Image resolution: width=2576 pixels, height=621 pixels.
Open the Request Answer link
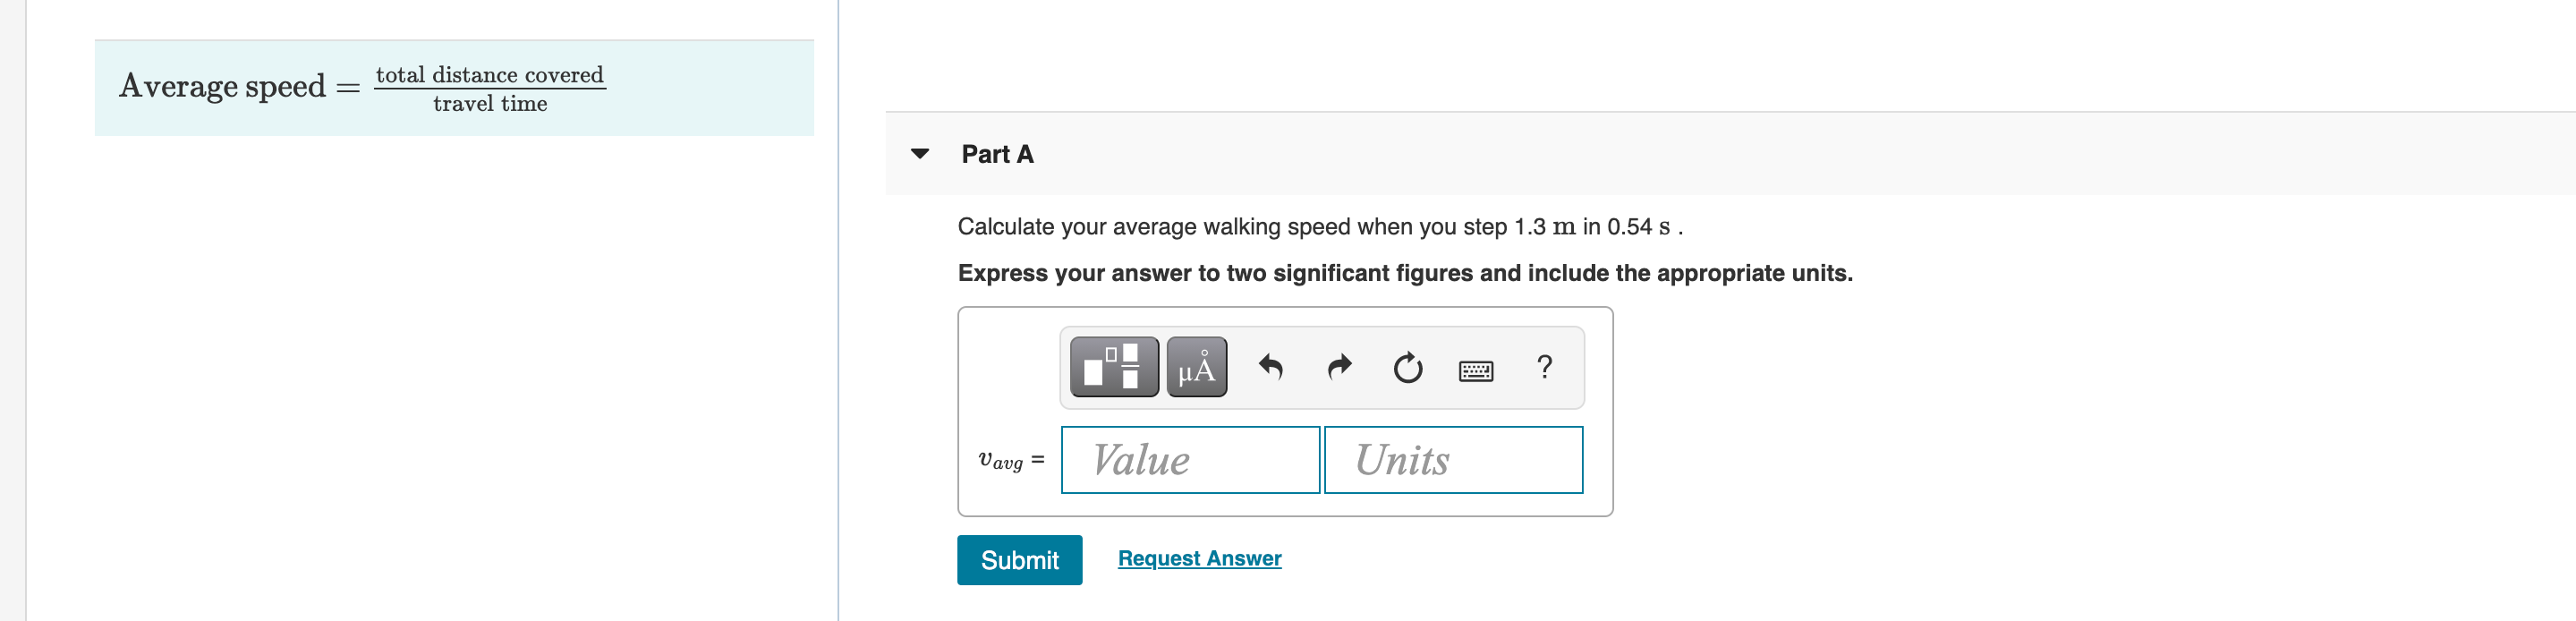coord(1199,558)
